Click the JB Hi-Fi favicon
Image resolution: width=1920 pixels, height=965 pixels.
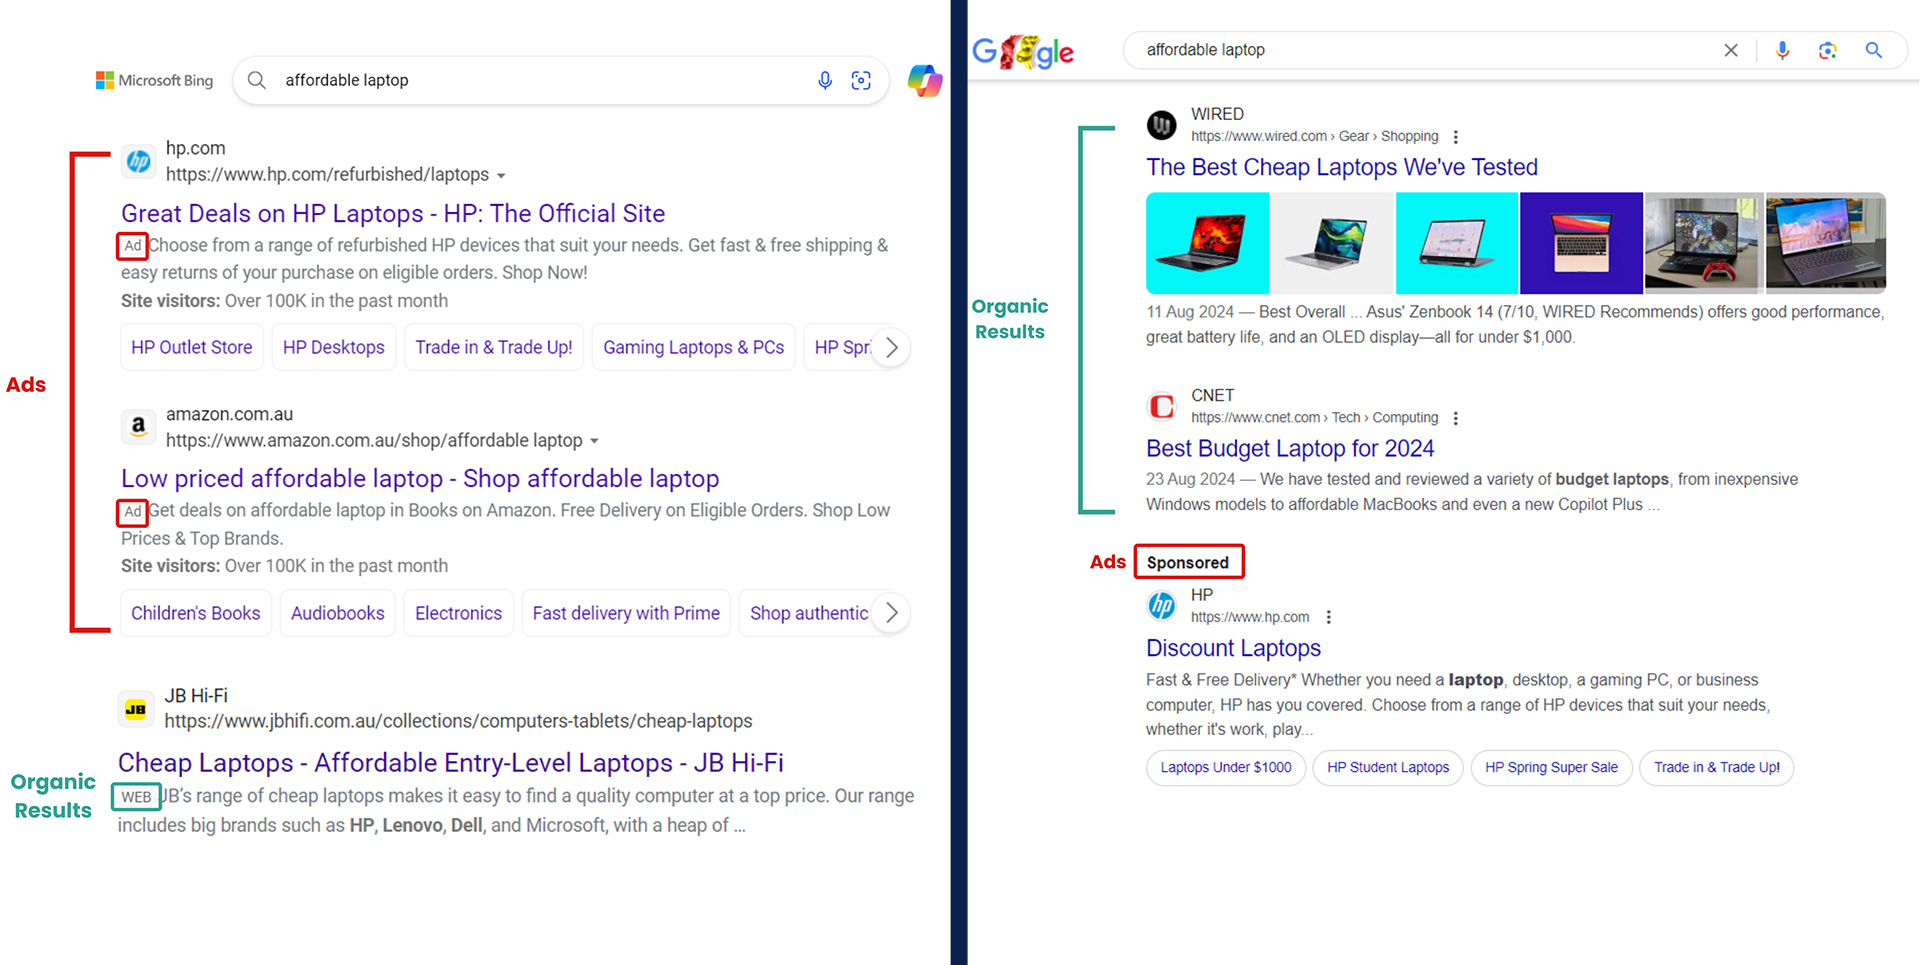[x=136, y=709]
